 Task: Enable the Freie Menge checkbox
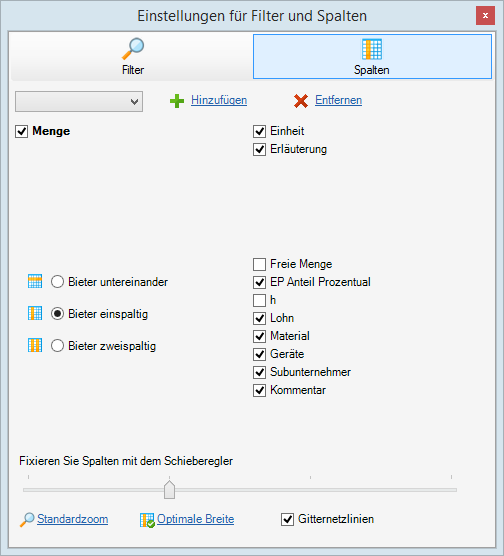point(259,264)
